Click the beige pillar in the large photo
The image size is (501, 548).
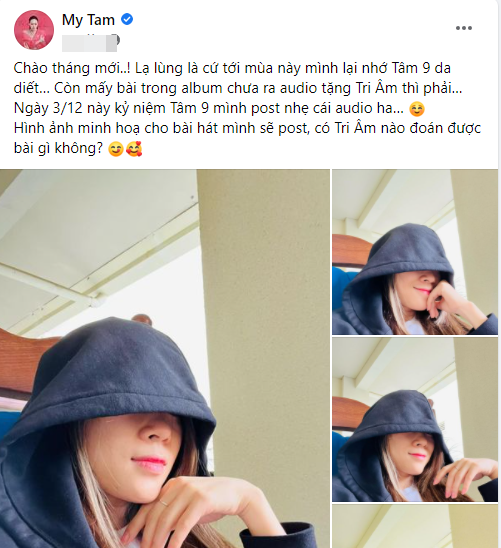pyautogui.click(x=264, y=315)
